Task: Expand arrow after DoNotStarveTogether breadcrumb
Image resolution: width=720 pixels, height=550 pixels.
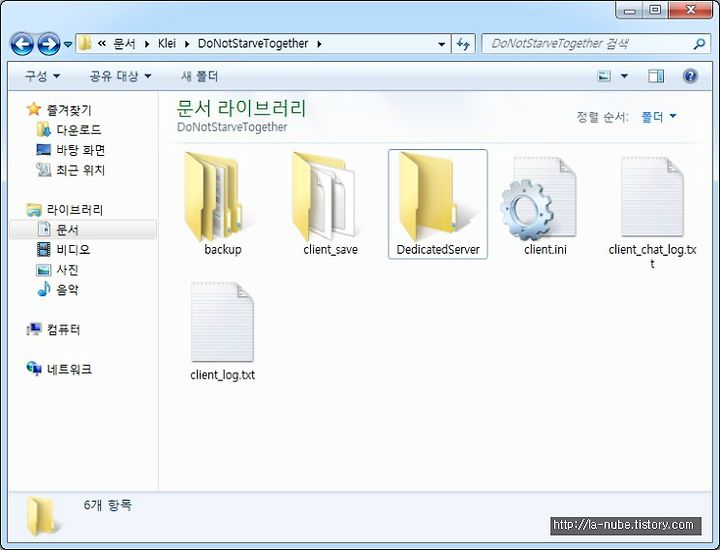Action: tap(319, 44)
